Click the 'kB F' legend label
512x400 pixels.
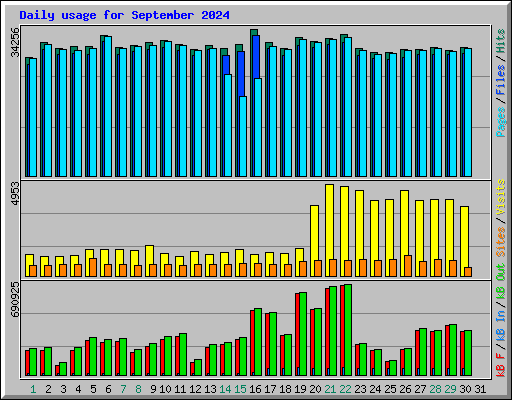point(501,365)
